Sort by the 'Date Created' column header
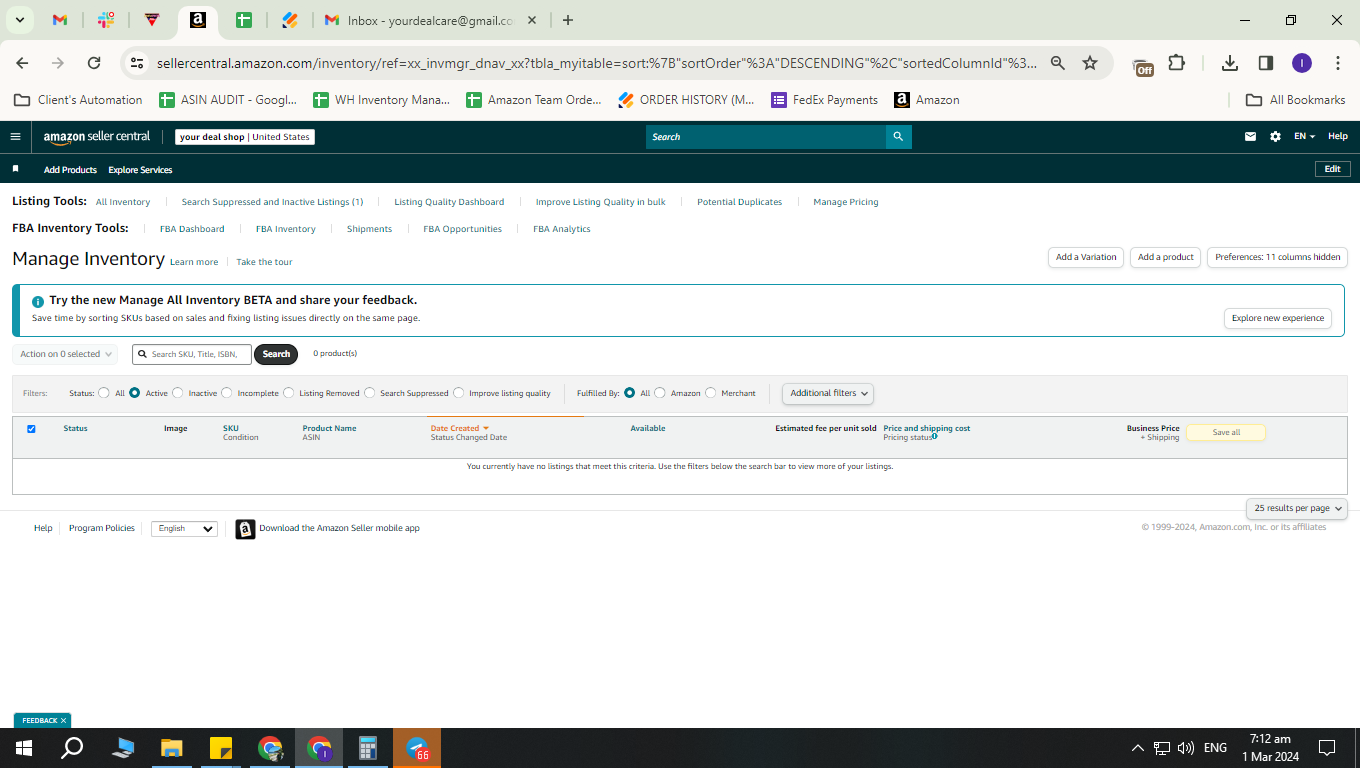 pos(459,428)
